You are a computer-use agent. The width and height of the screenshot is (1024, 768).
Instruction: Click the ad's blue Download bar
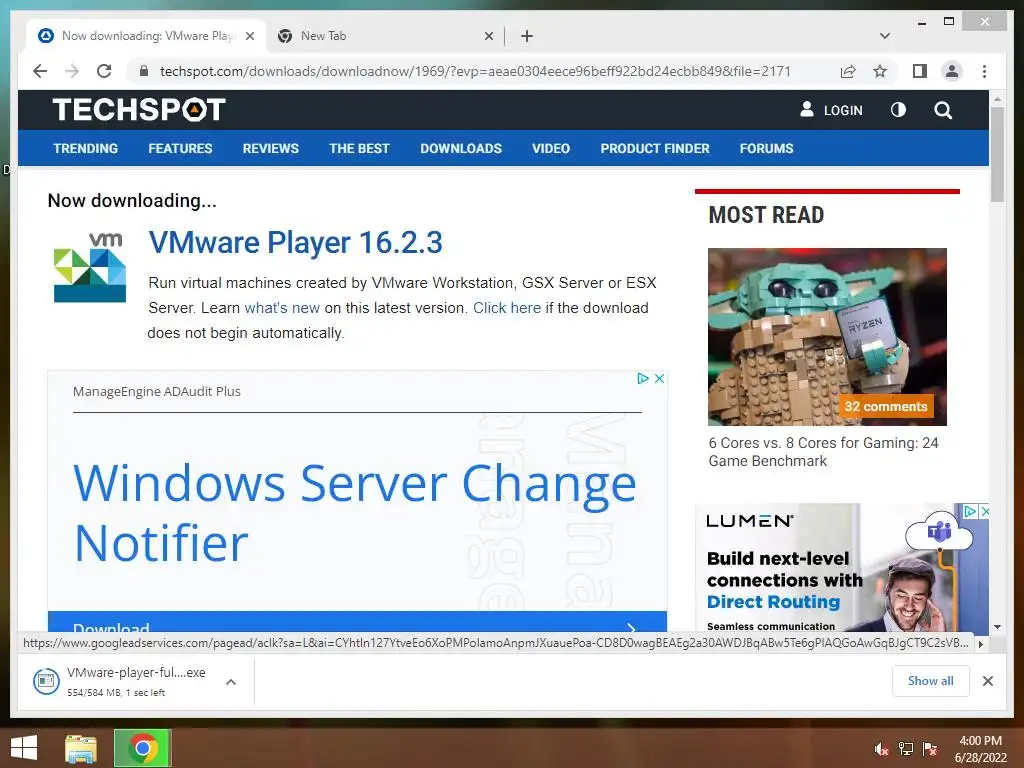pos(357,621)
